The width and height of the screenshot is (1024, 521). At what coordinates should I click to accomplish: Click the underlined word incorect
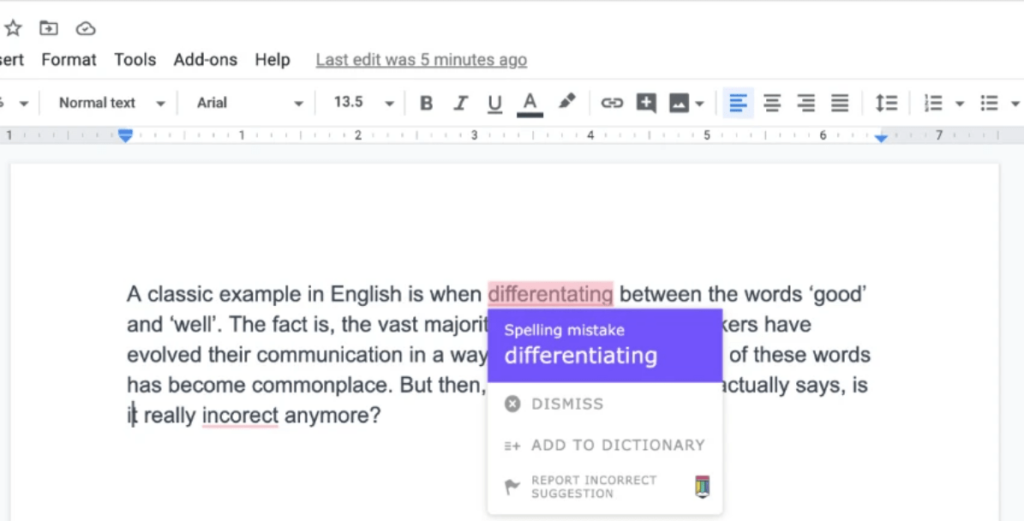click(240, 415)
